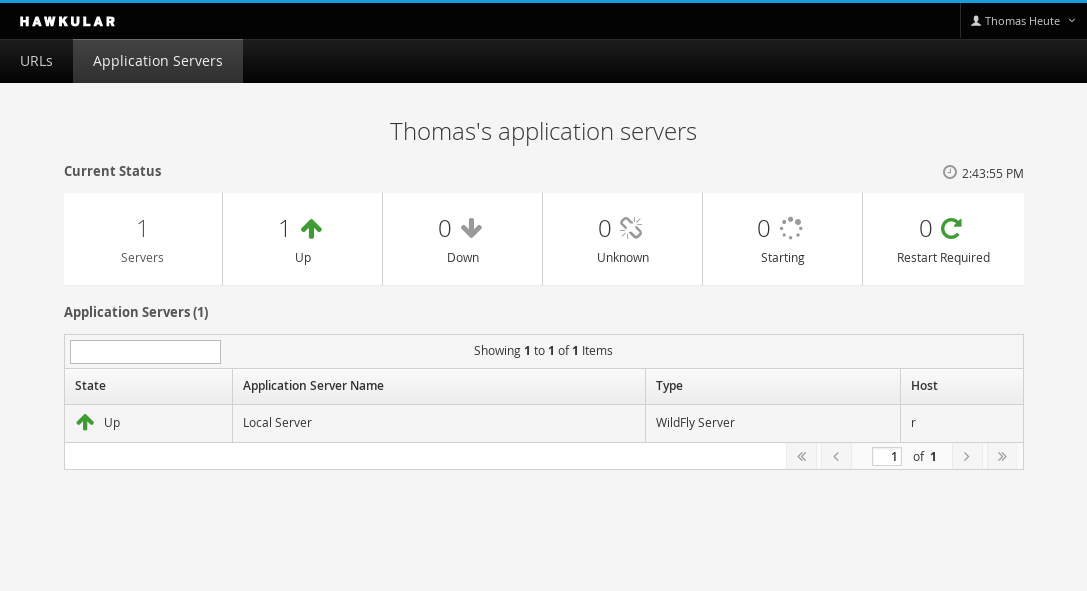This screenshot has width=1087, height=591.
Task: Go to next page arrow
Action: pos(966,457)
